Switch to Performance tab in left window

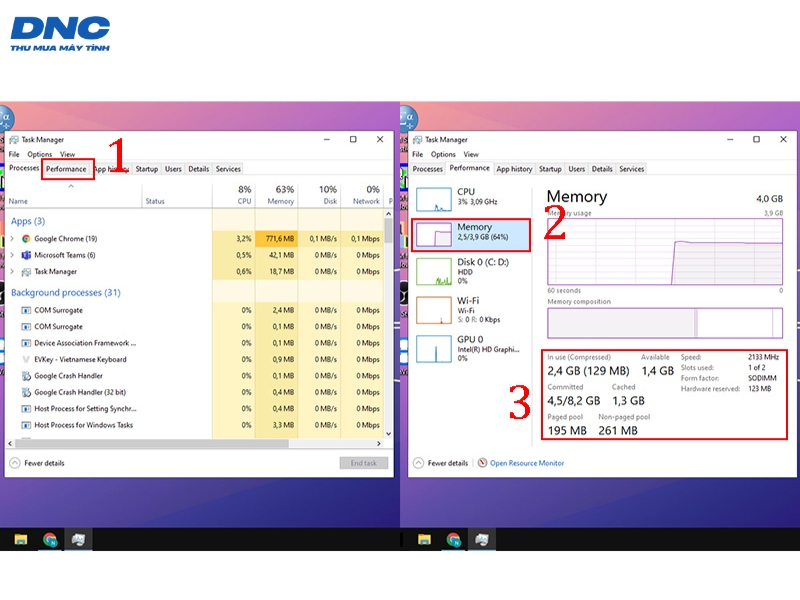pos(66,169)
